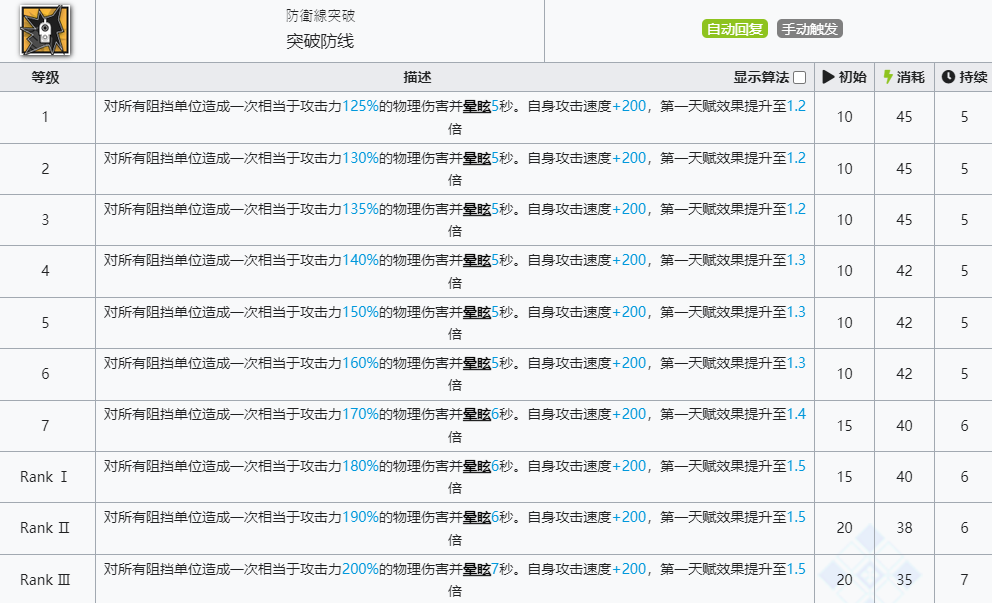Click the 等级 column header
992x603 pixels.
46,77
